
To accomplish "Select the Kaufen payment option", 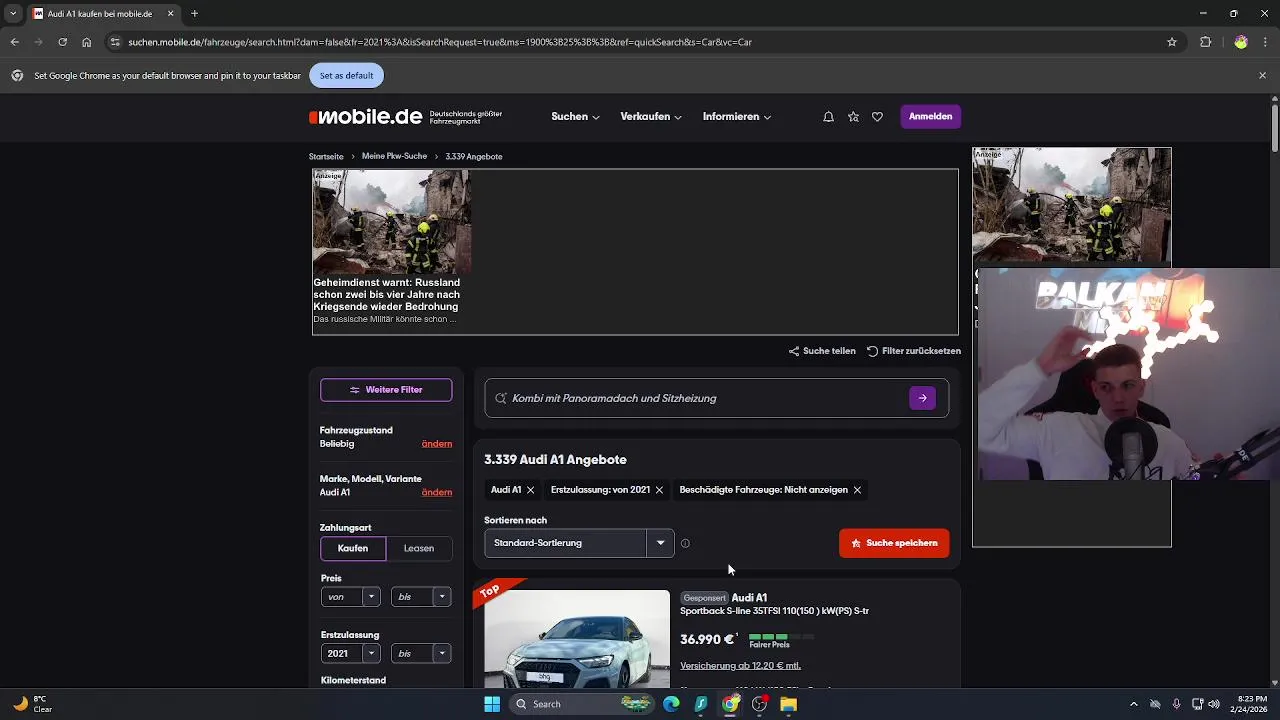I will [x=353, y=548].
